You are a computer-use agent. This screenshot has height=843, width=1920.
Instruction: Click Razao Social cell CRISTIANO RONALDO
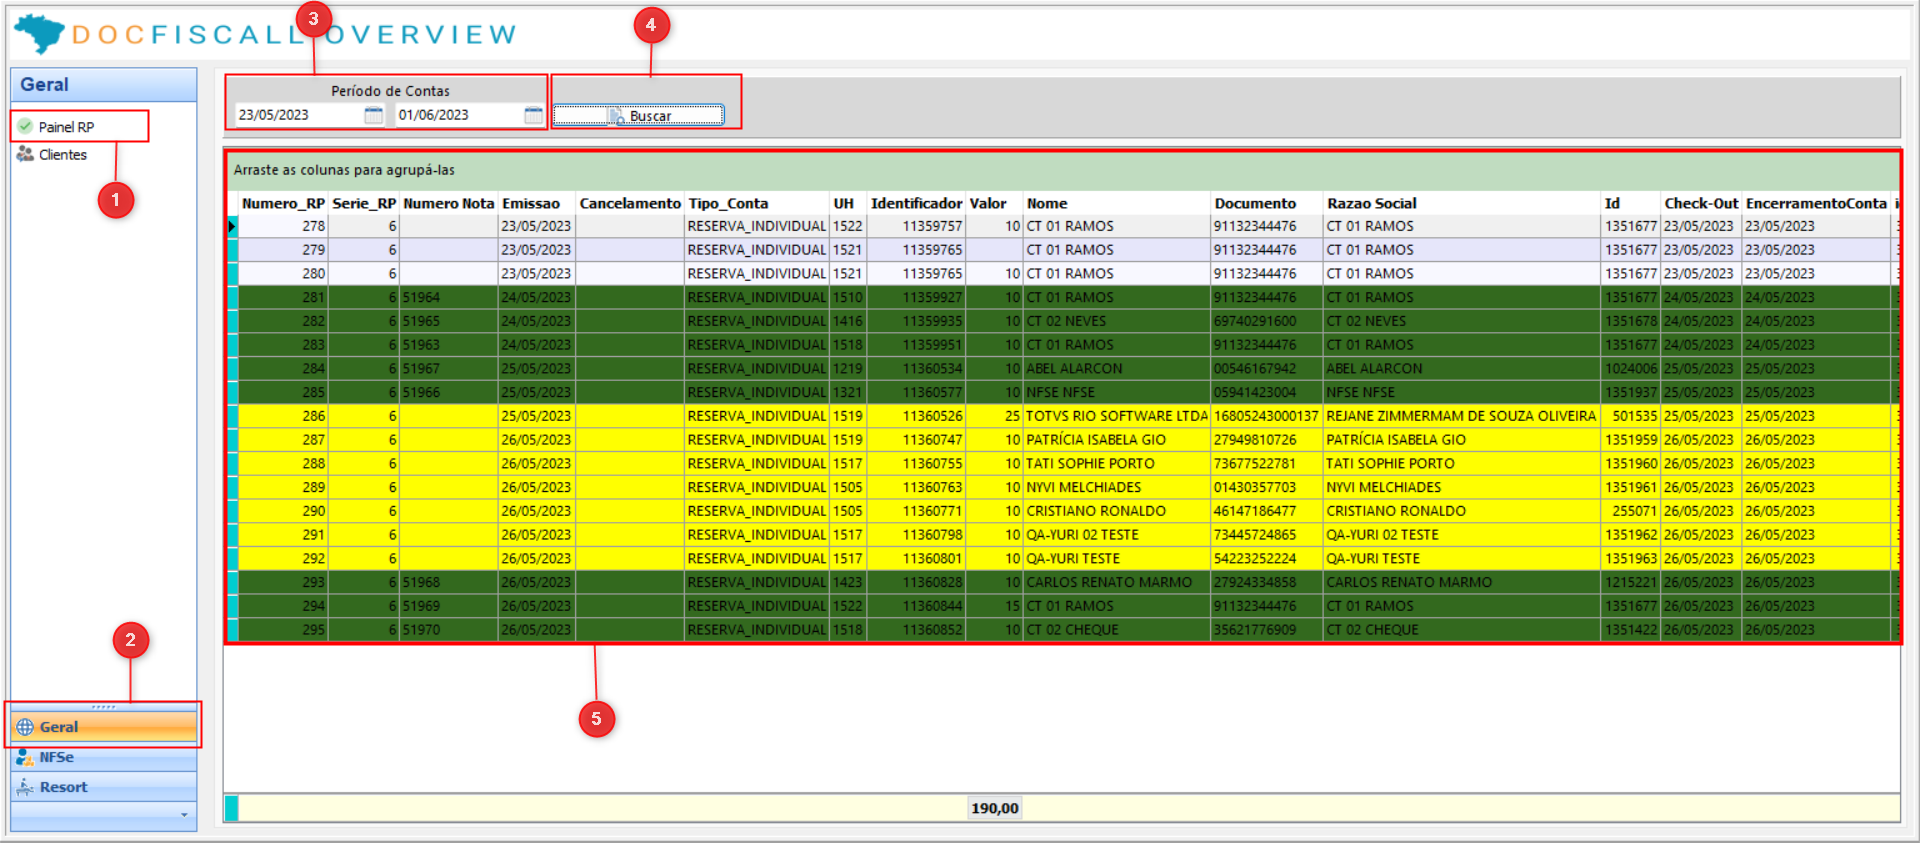tap(1463, 511)
